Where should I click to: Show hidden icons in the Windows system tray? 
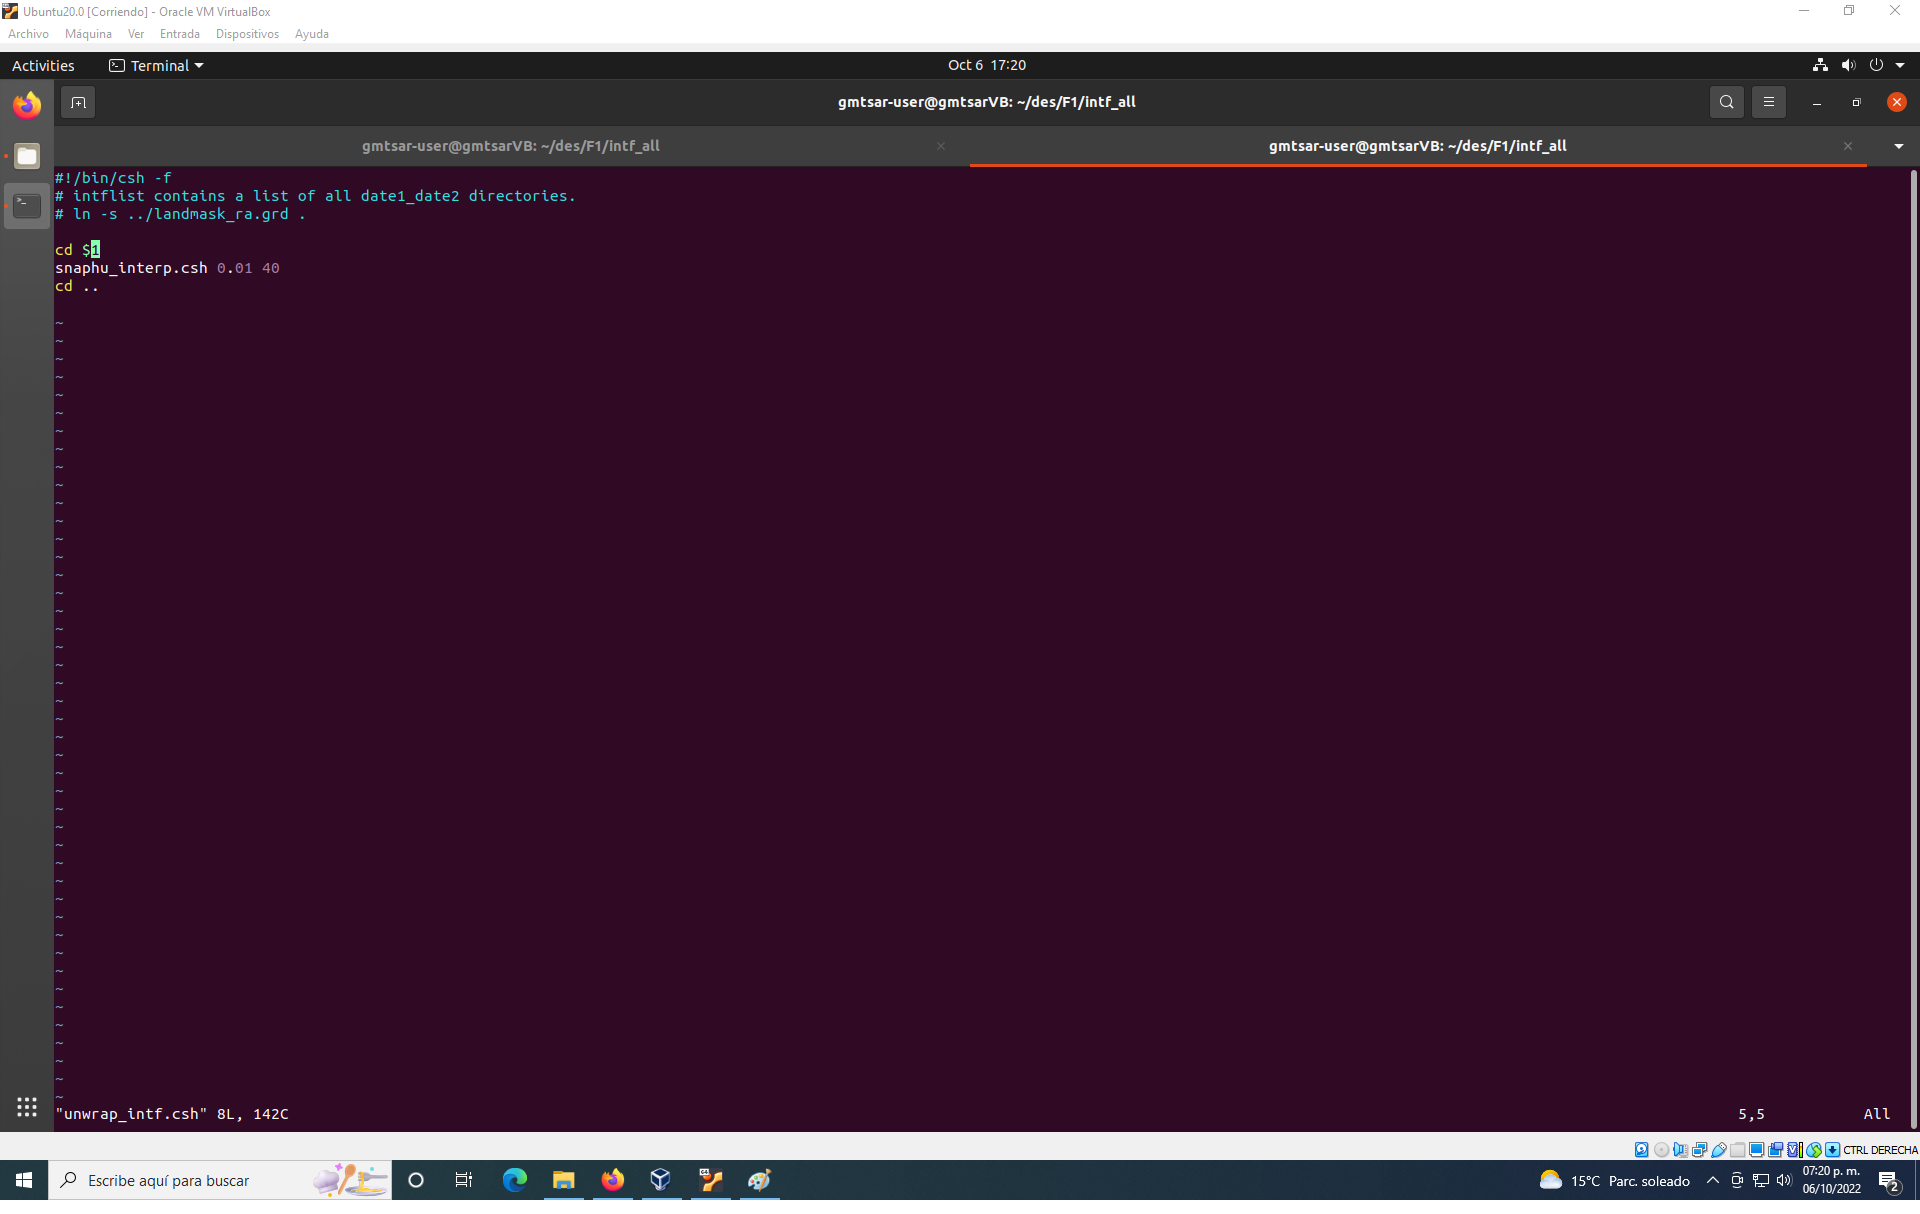click(x=1710, y=1180)
